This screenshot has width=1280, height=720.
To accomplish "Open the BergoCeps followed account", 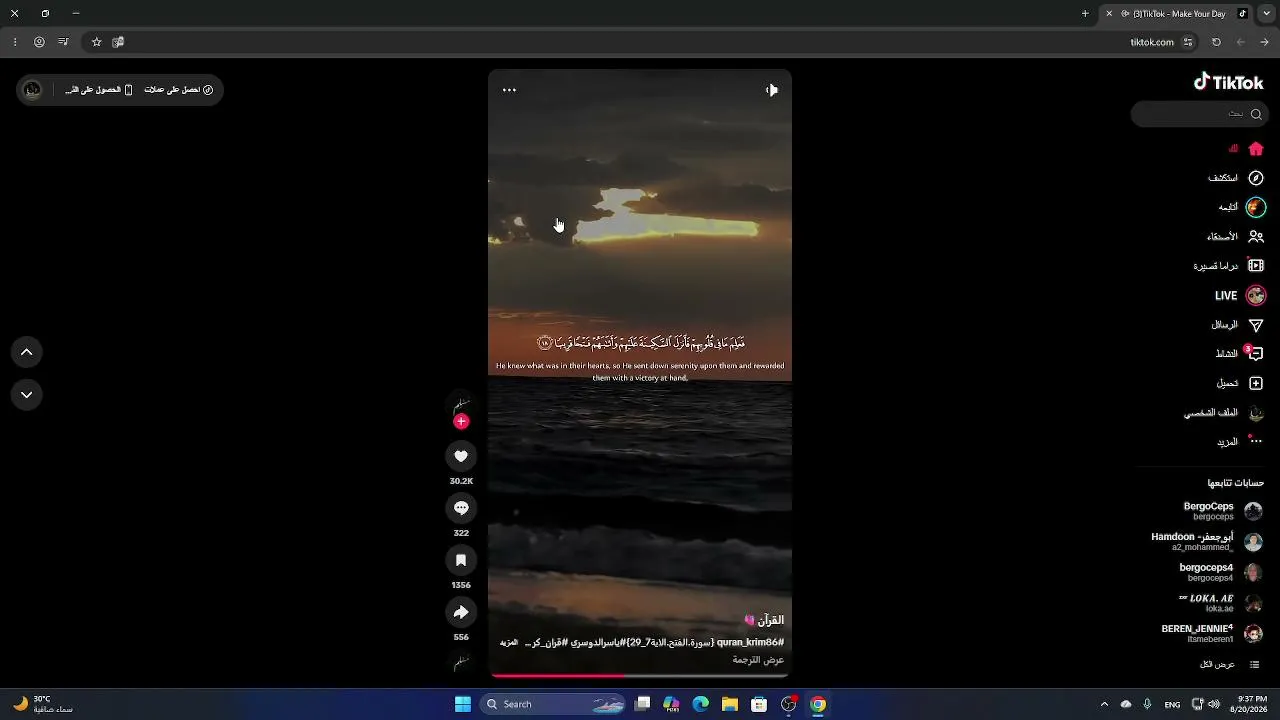I will [1222, 511].
